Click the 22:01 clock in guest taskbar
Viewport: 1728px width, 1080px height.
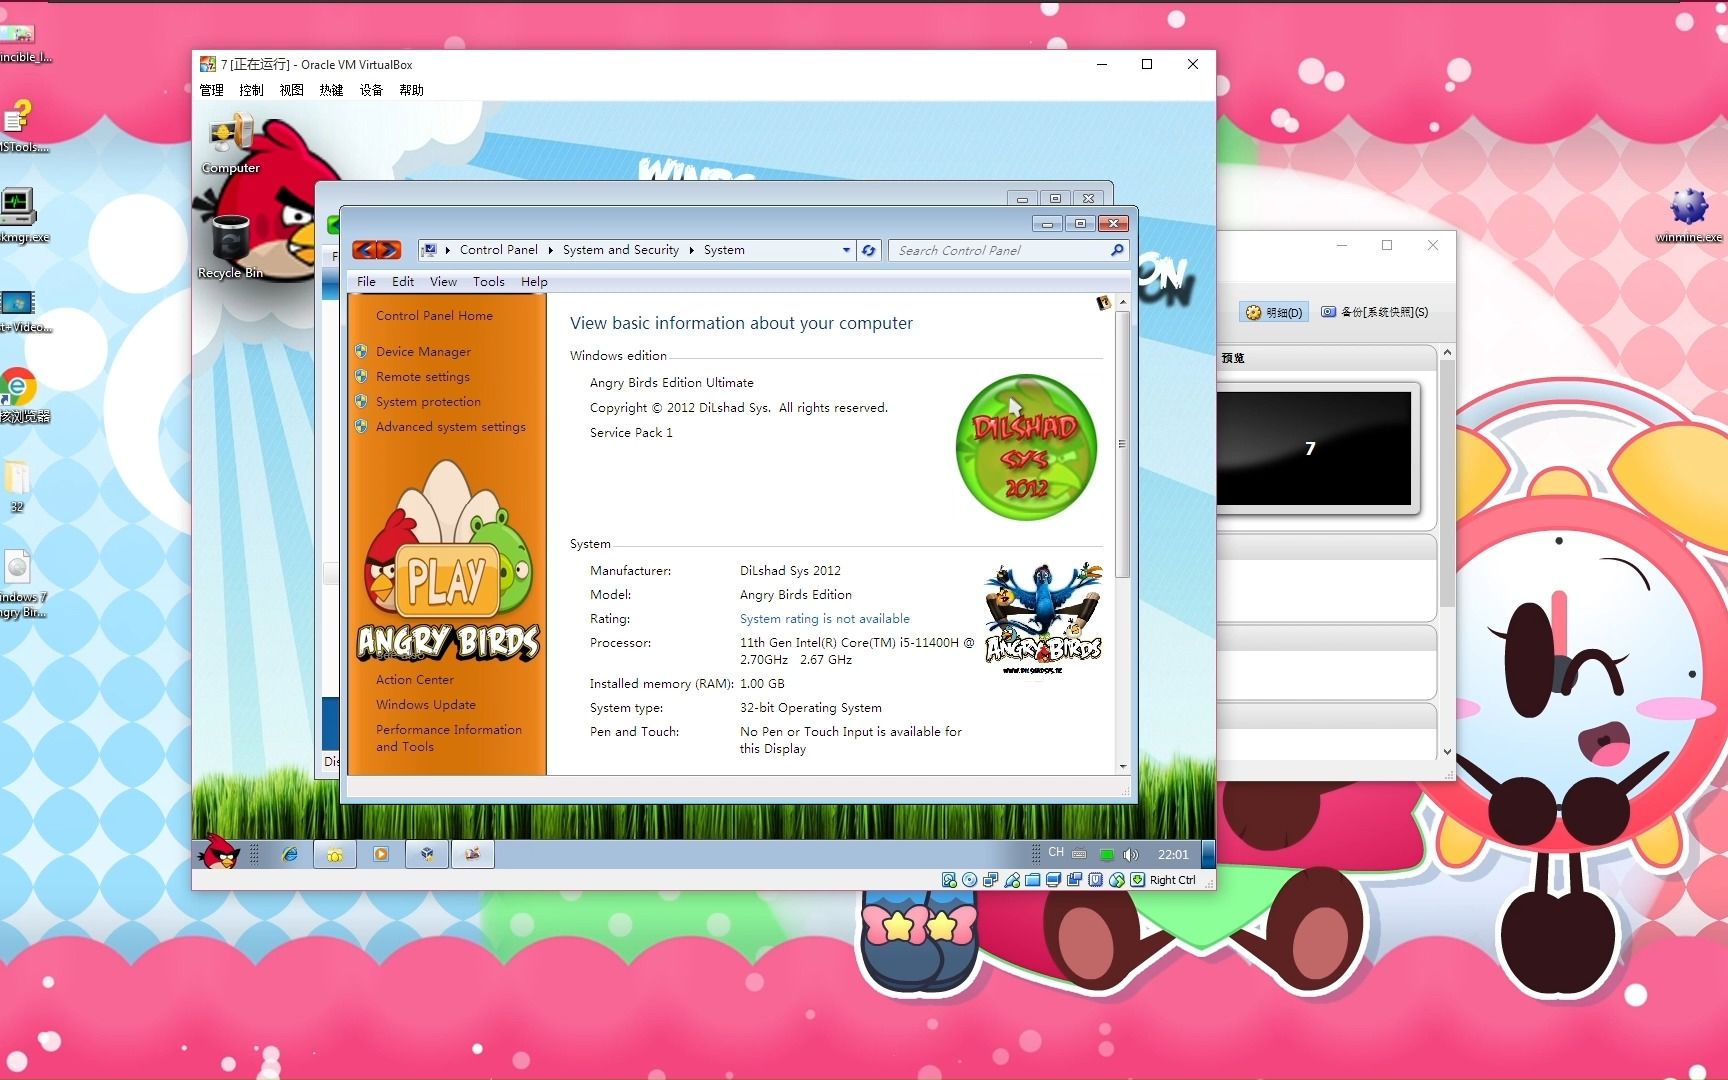[1173, 854]
